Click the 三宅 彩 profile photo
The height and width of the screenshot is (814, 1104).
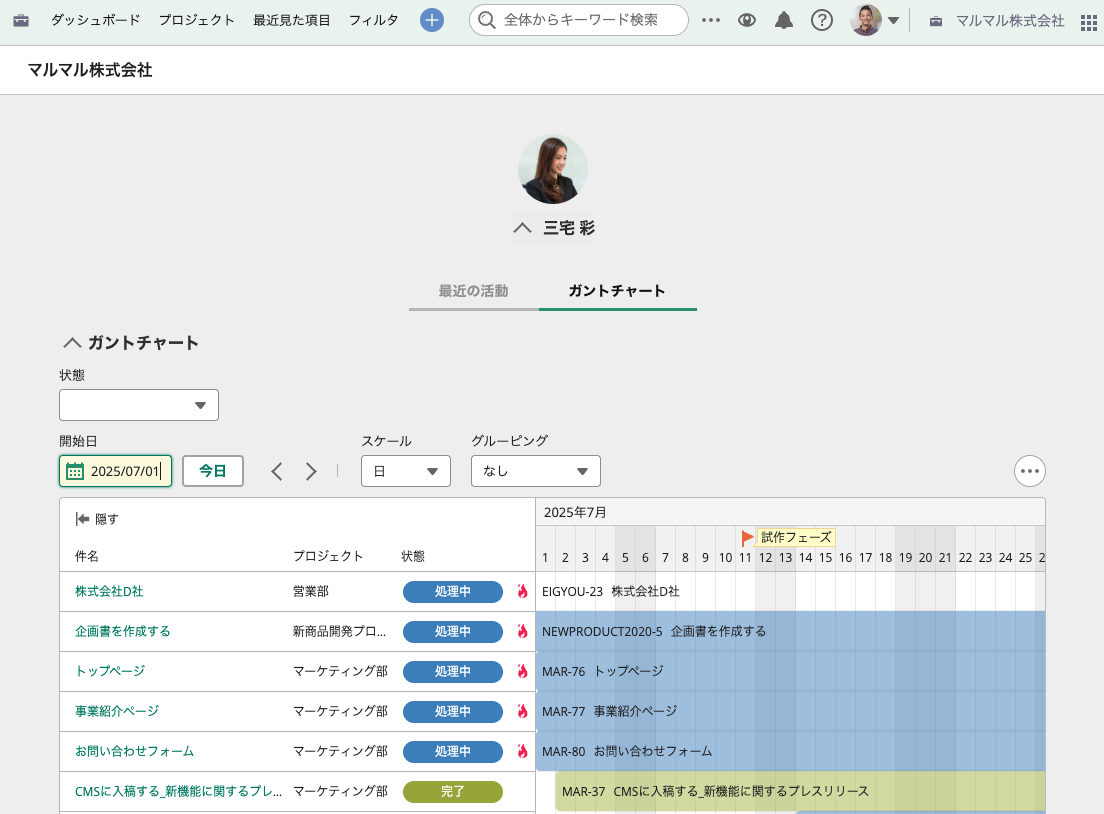click(x=553, y=170)
